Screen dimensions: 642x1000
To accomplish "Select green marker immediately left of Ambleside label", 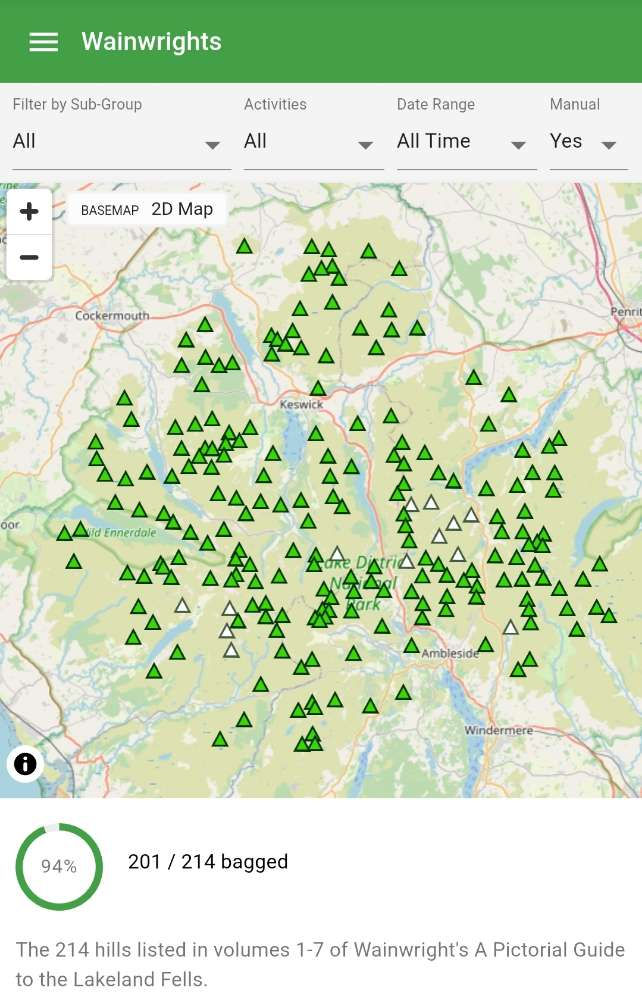I will coord(412,645).
